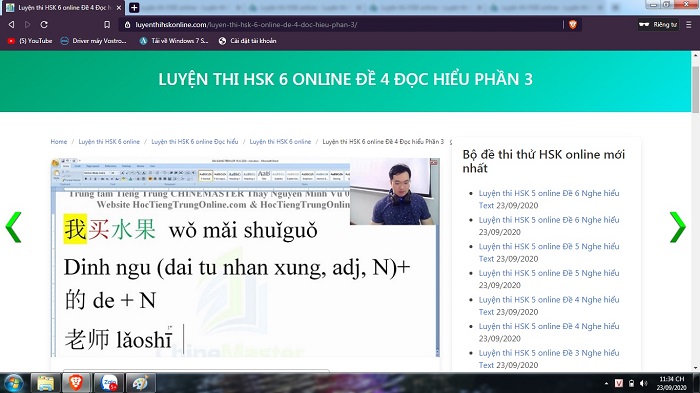Click the page title heading
Viewport: 700px width, 393px height.
346,79
